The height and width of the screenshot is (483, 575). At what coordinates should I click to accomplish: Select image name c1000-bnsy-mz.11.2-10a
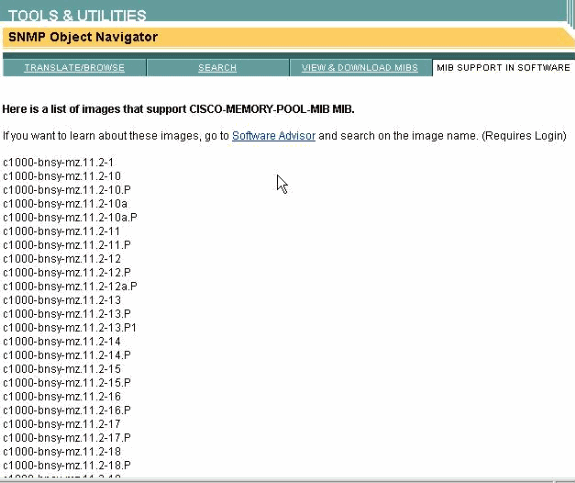coord(65,204)
